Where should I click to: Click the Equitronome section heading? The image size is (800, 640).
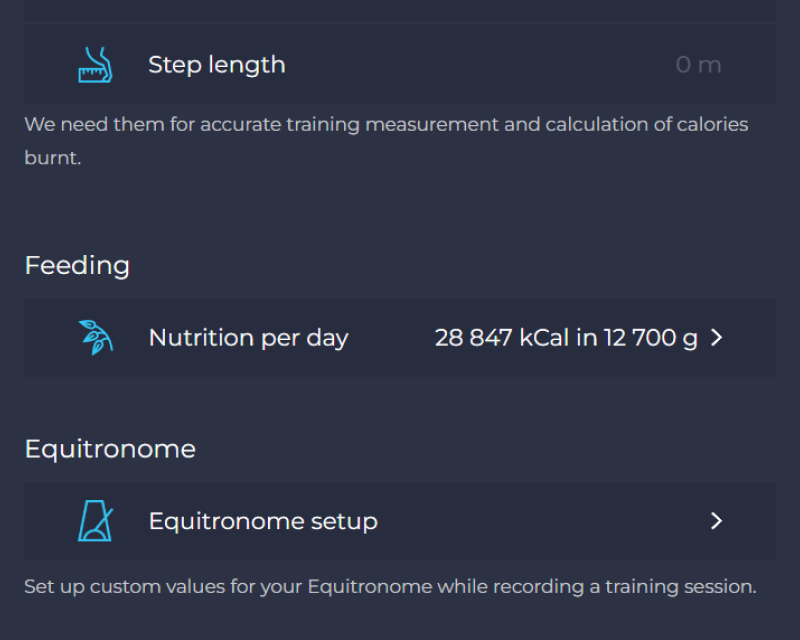point(110,449)
